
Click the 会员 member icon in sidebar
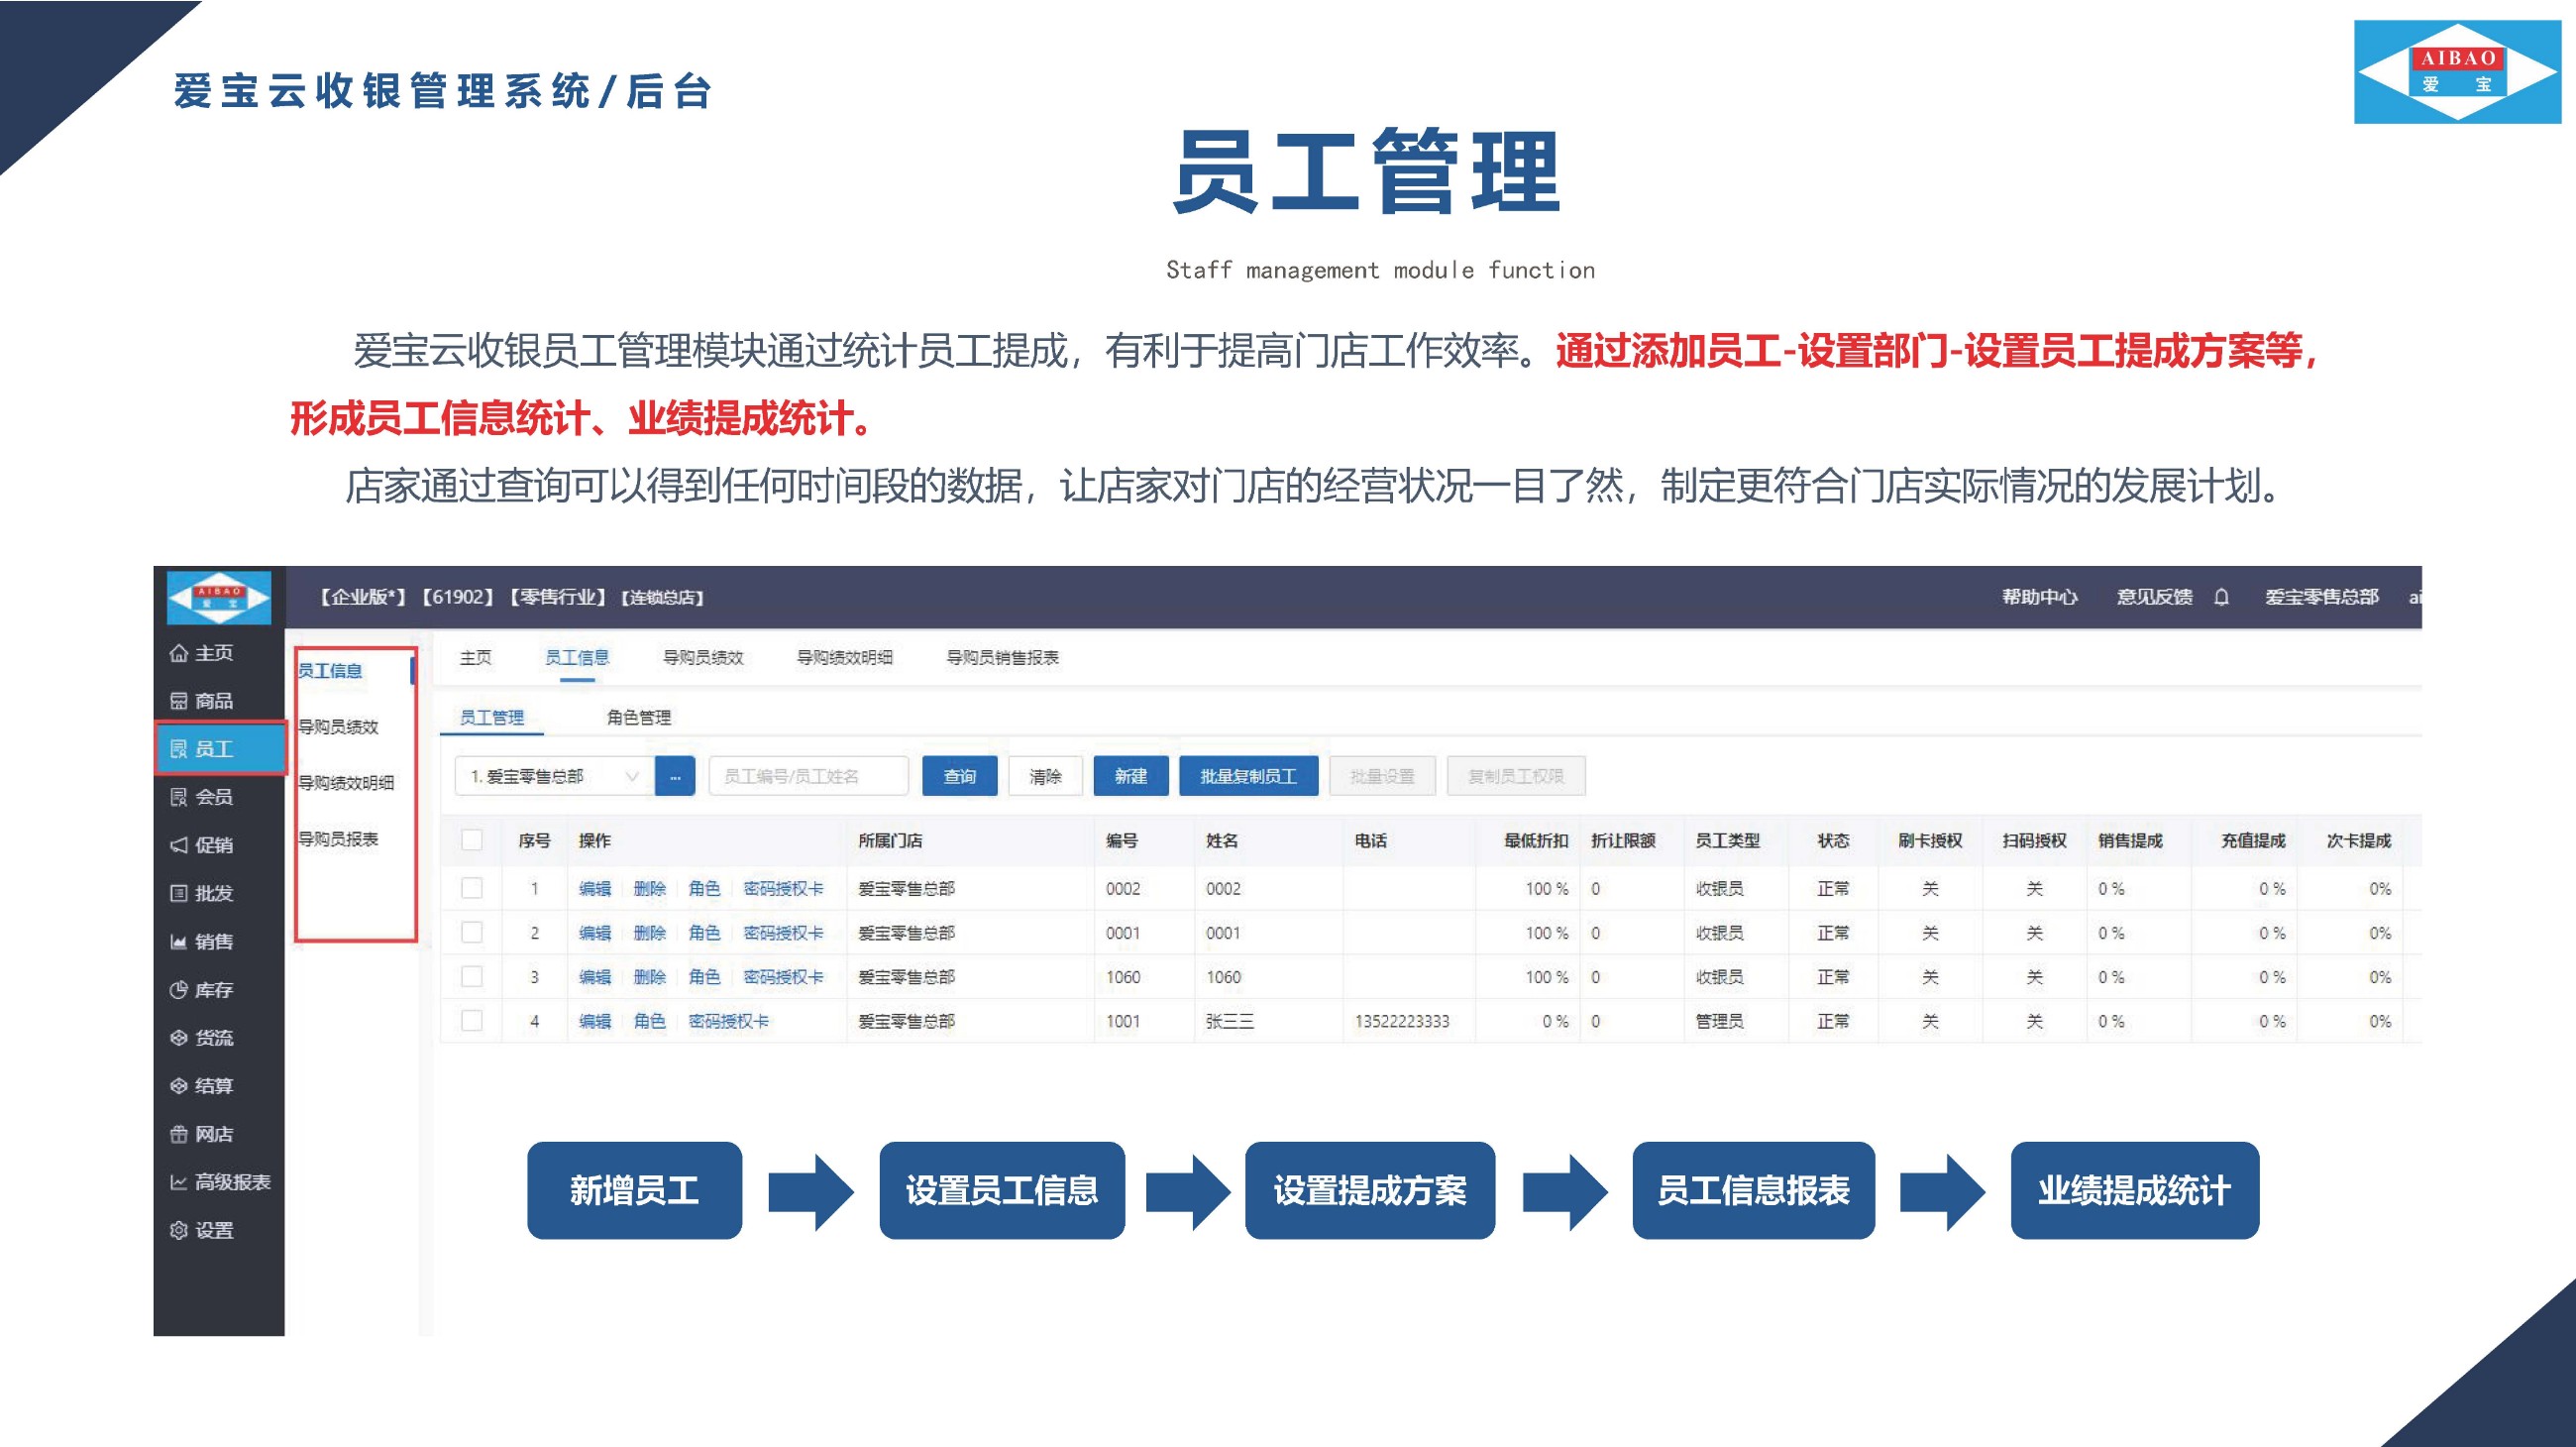pyautogui.click(x=179, y=797)
